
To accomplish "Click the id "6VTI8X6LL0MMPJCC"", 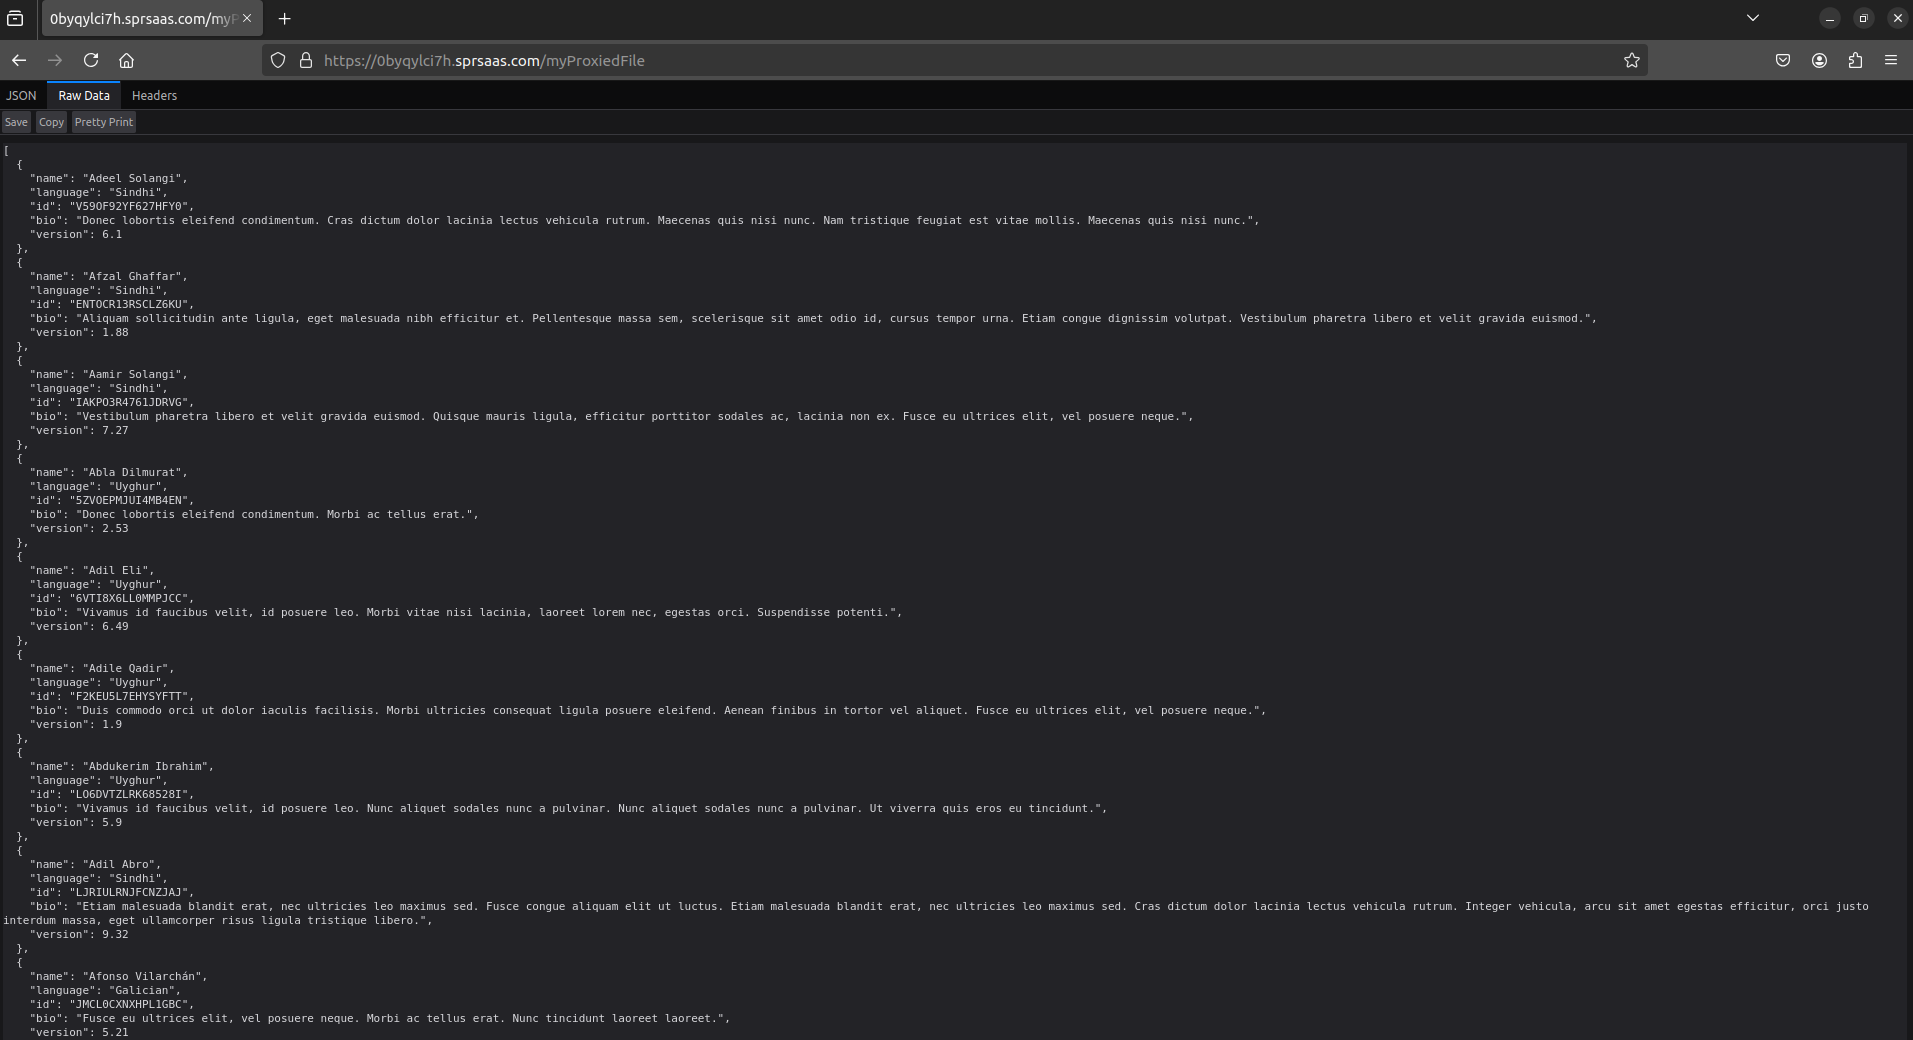I will (132, 598).
